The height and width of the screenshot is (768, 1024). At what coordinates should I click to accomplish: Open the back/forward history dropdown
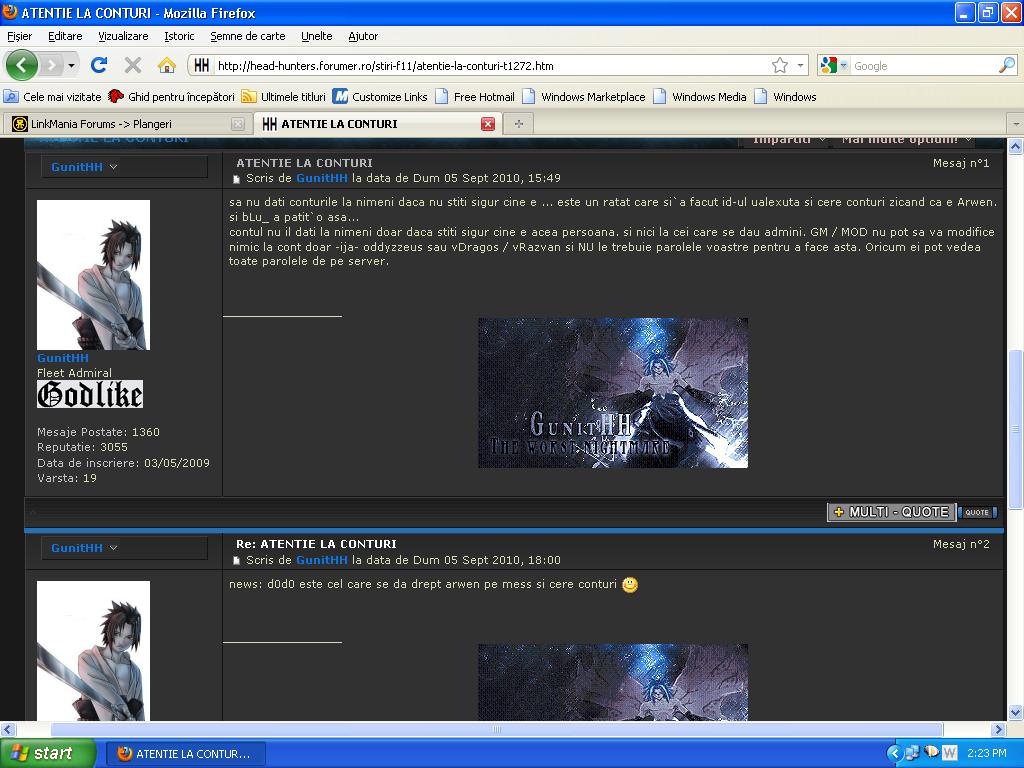coord(71,65)
